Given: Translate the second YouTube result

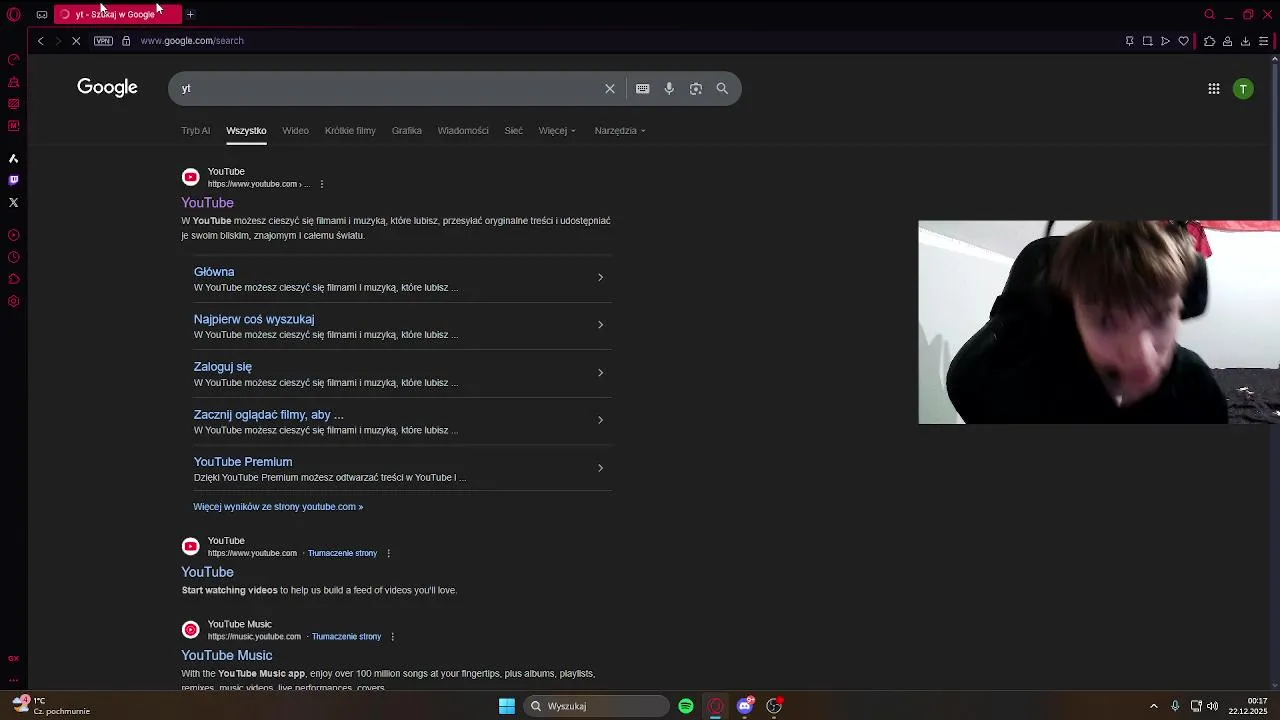Looking at the screenshot, I should pyautogui.click(x=342, y=553).
